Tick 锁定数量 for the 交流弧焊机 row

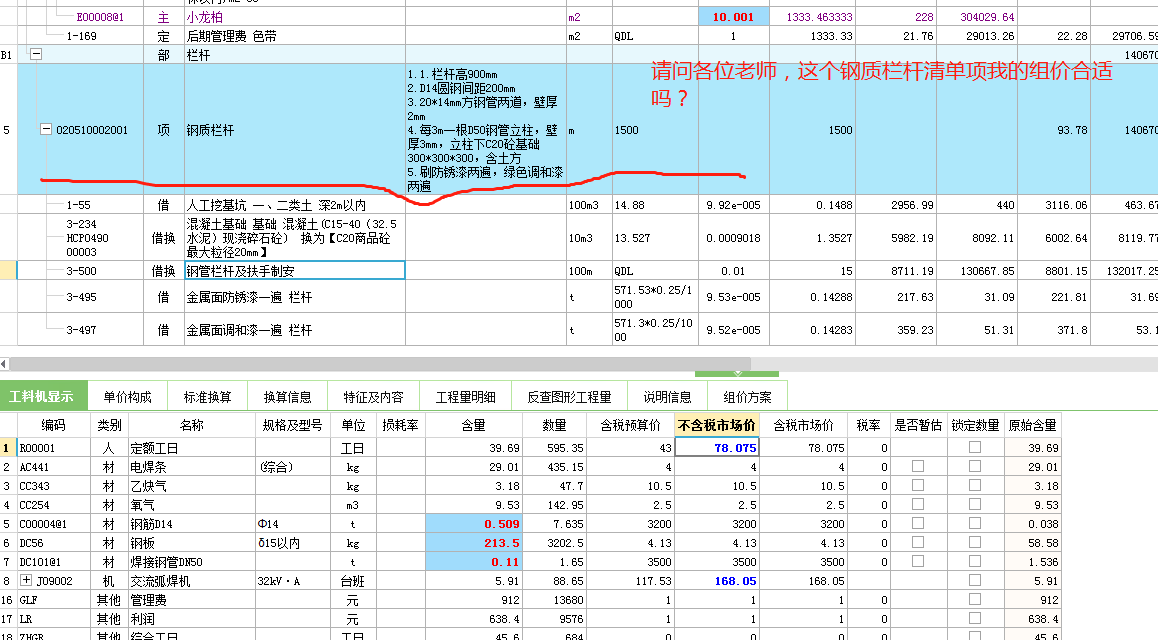pyautogui.click(x=975, y=580)
